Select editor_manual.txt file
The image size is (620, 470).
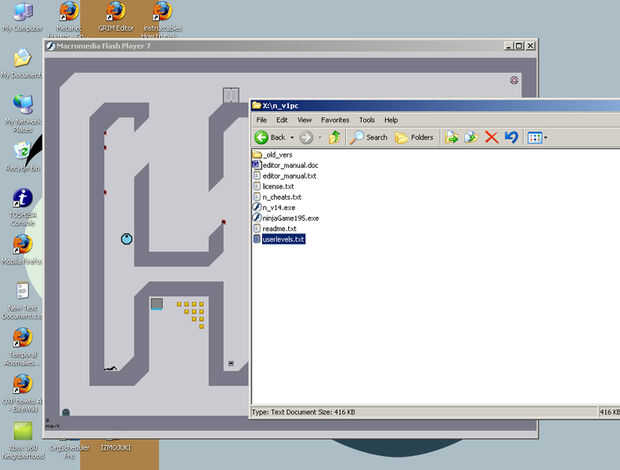coord(285,176)
